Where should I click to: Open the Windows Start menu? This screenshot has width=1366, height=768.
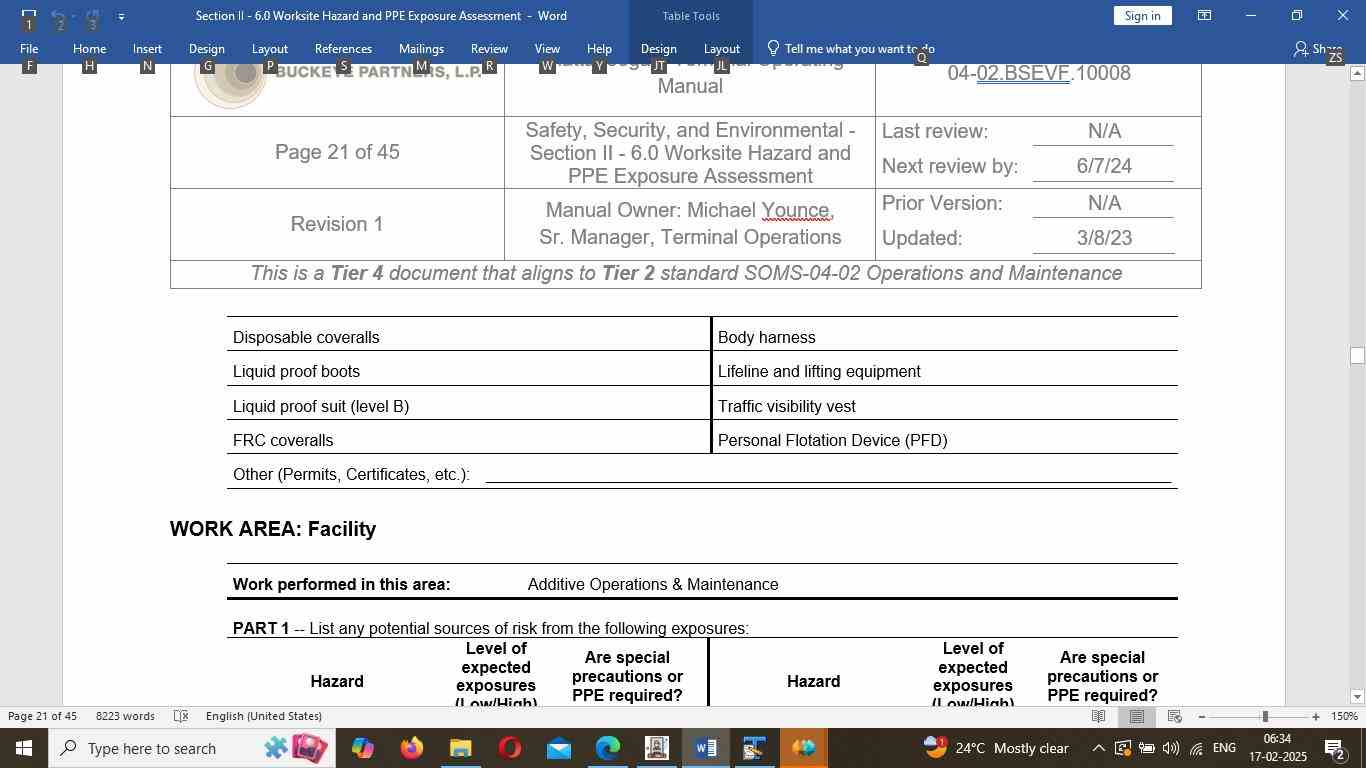click(23, 748)
